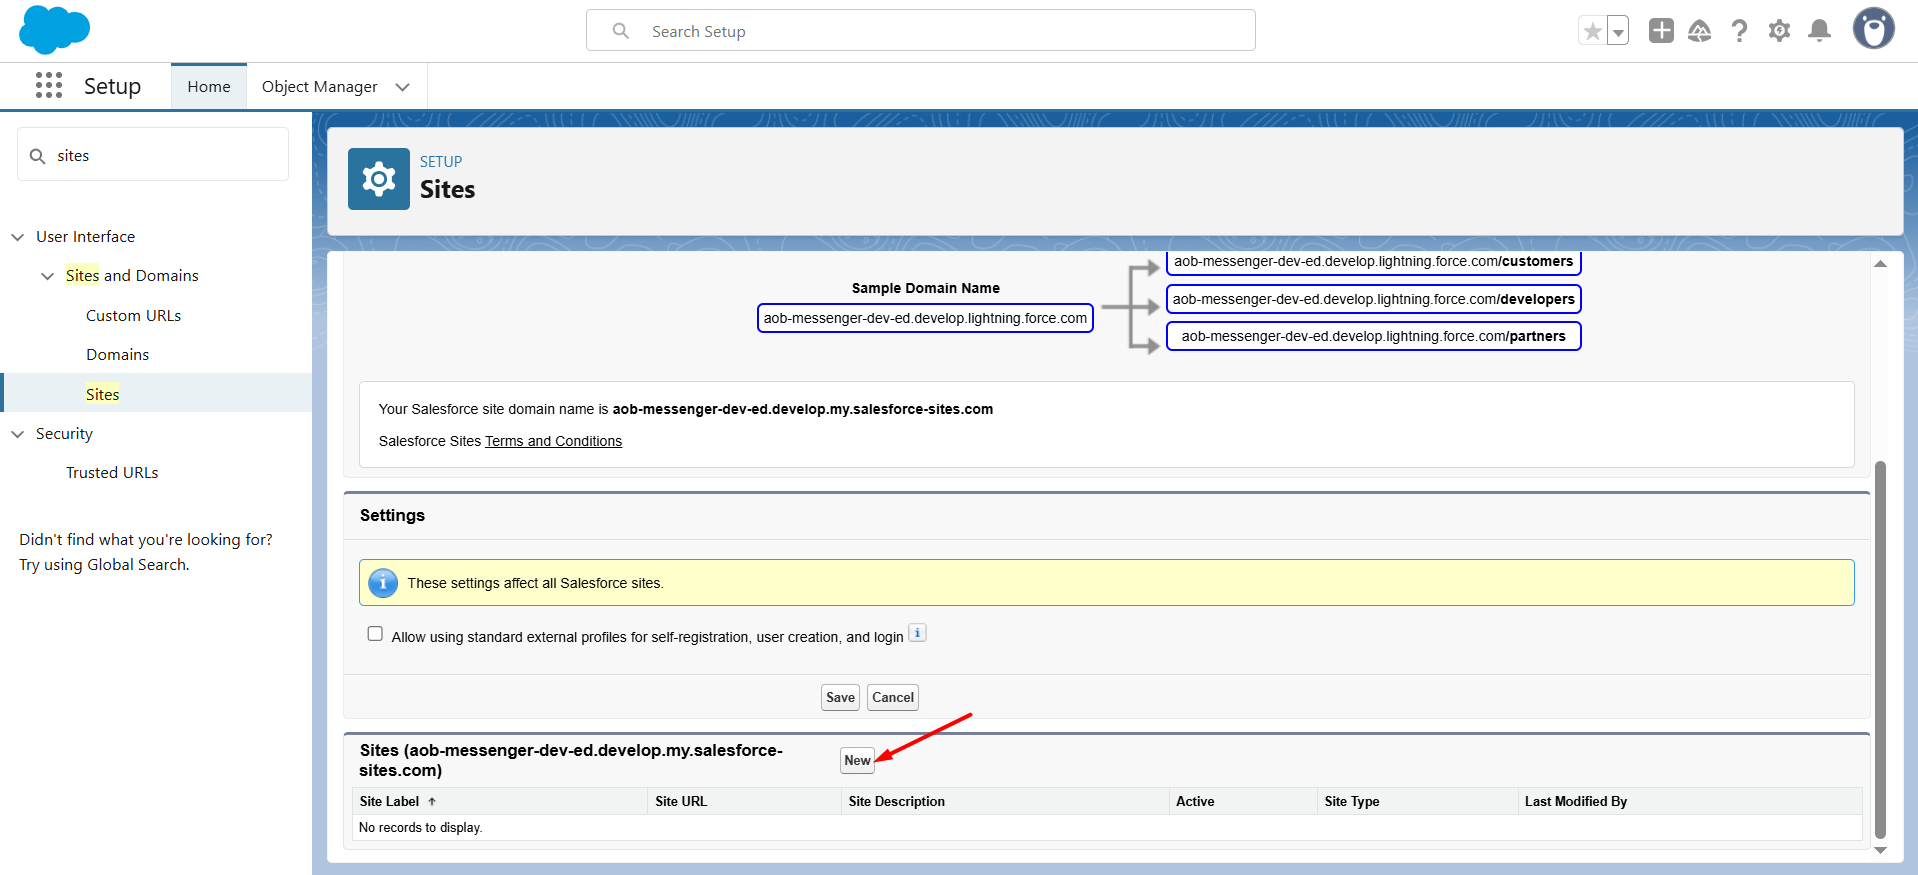Image resolution: width=1918 pixels, height=875 pixels.
Task: Open the Help question mark icon
Action: 1740,31
